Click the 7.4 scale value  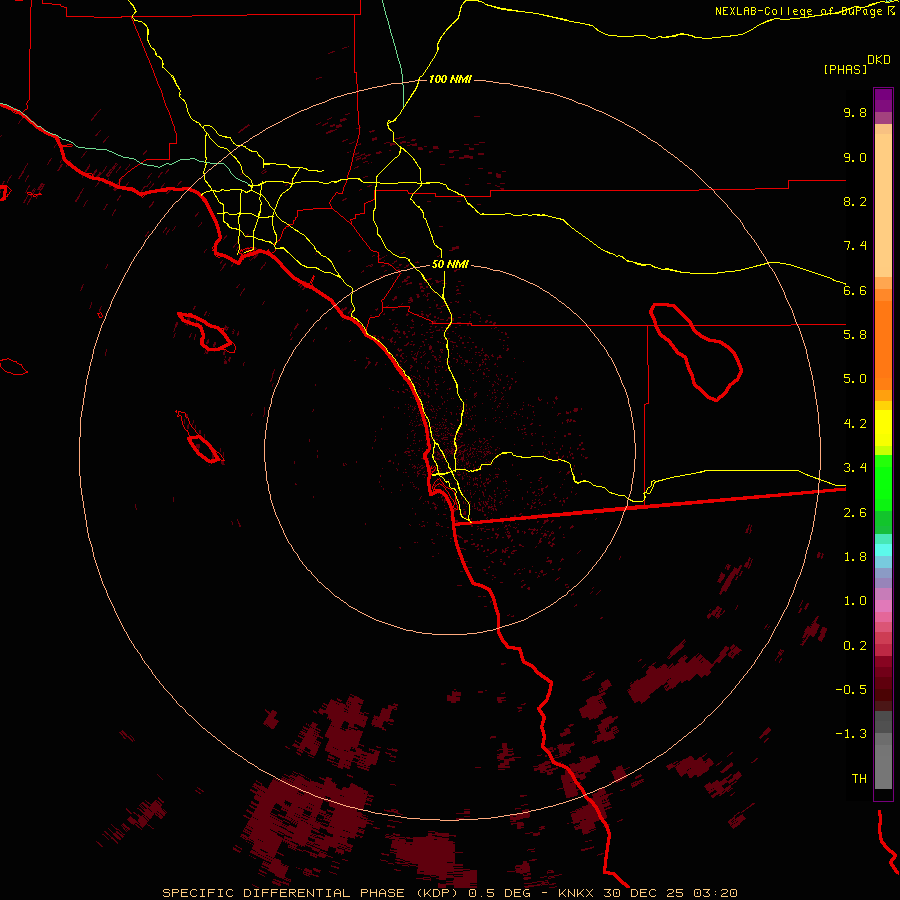pyautogui.click(x=855, y=246)
